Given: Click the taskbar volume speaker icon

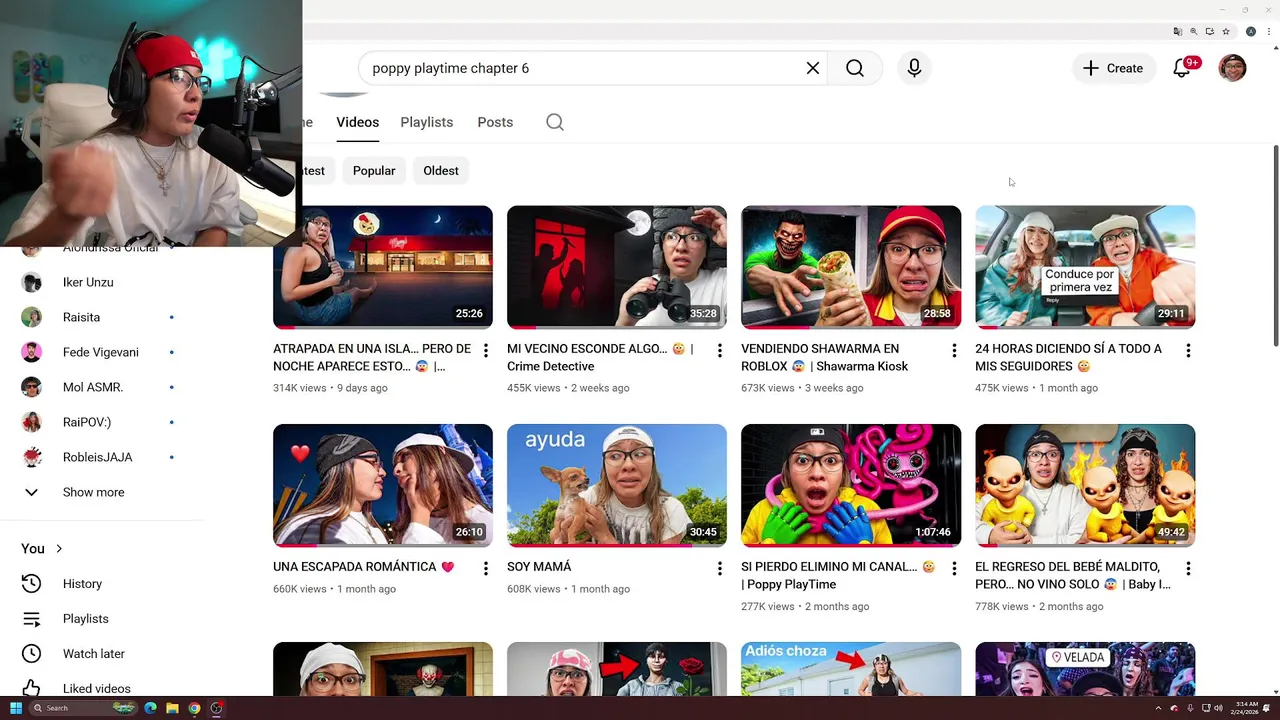Looking at the screenshot, I should click(1218, 708).
